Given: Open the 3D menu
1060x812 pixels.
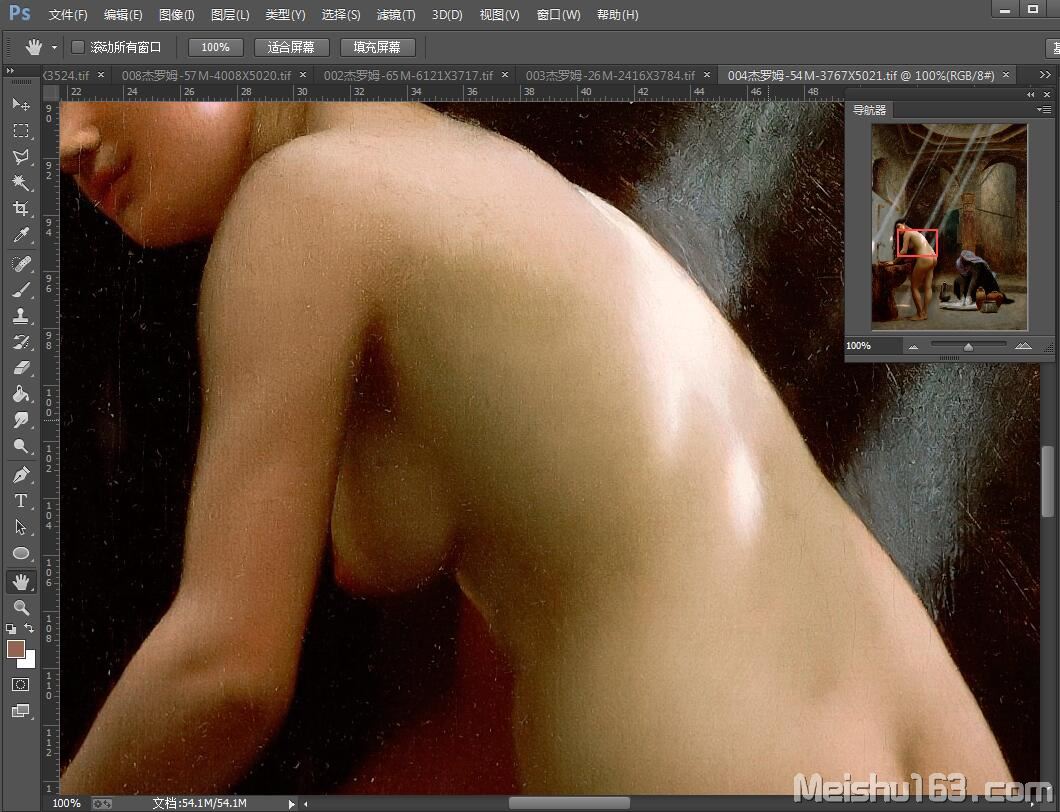Looking at the screenshot, I should click(x=447, y=14).
